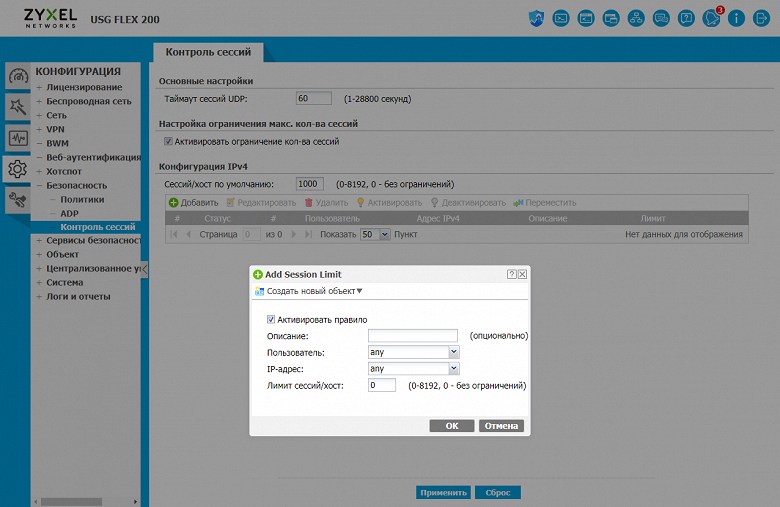Click the Удалить delete toolbar item
This screenshot has width=780, height=507.
tap(326, 203)
